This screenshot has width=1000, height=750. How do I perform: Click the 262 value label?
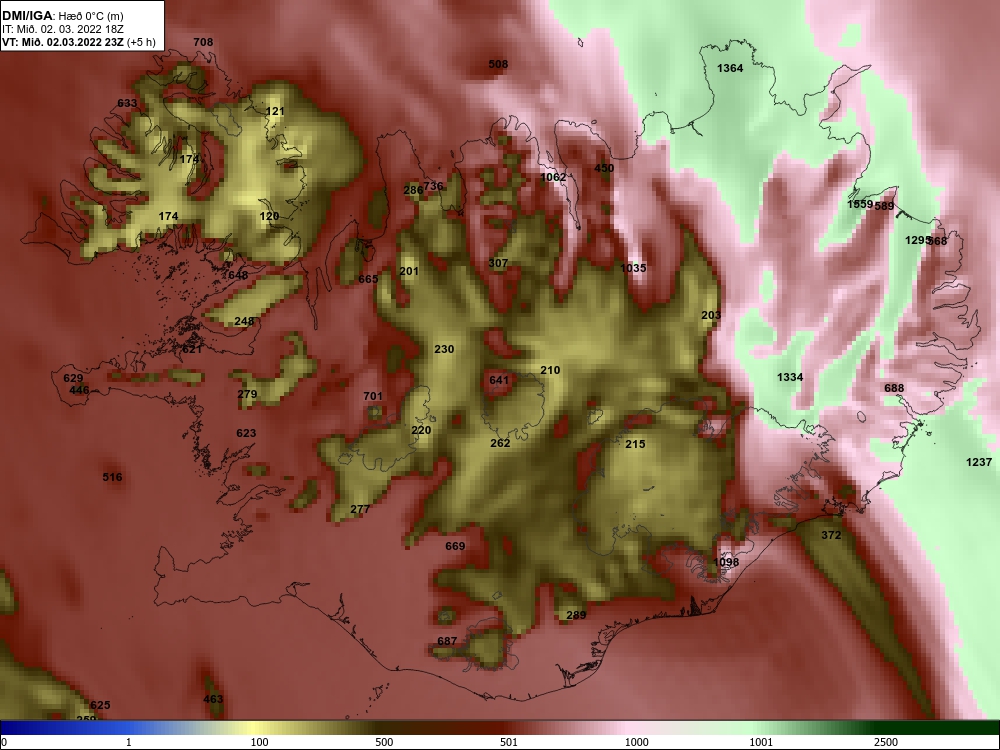500,443
